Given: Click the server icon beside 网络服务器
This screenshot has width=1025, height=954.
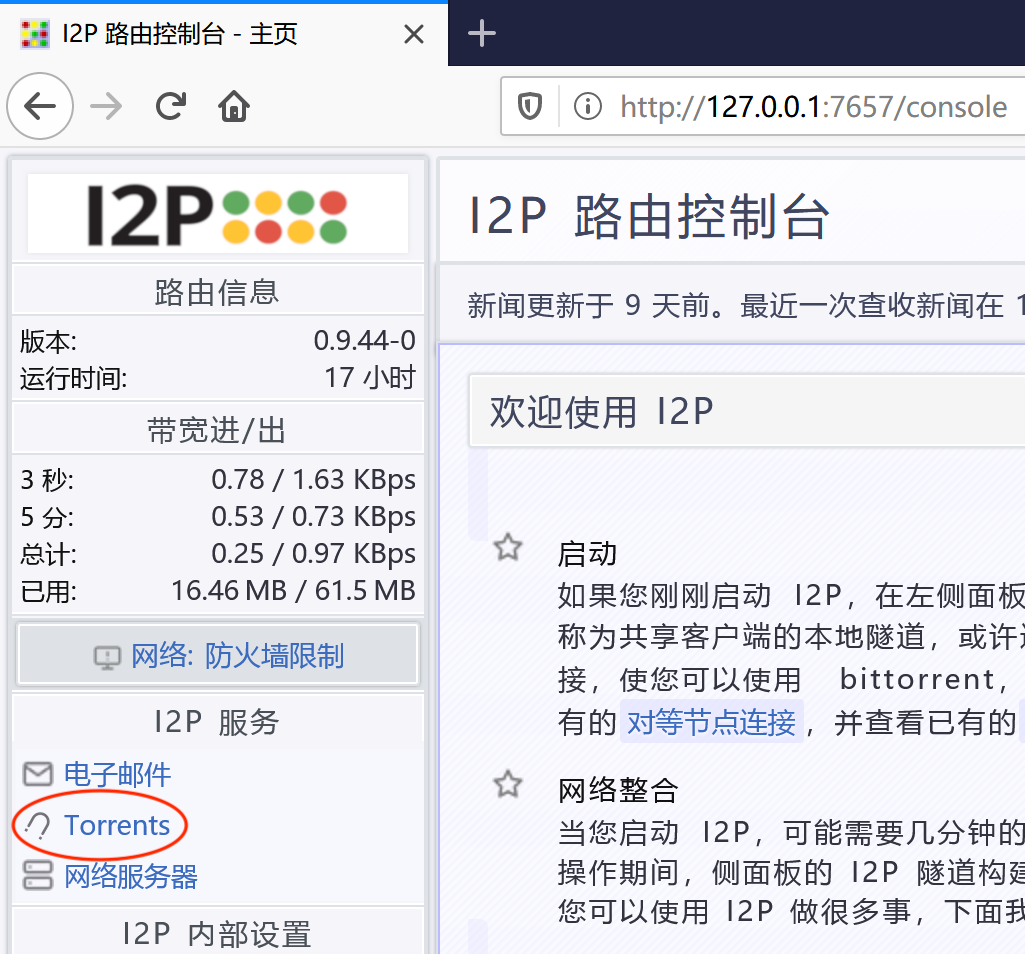Looking at the screenshot, I should tap(38, 876).
